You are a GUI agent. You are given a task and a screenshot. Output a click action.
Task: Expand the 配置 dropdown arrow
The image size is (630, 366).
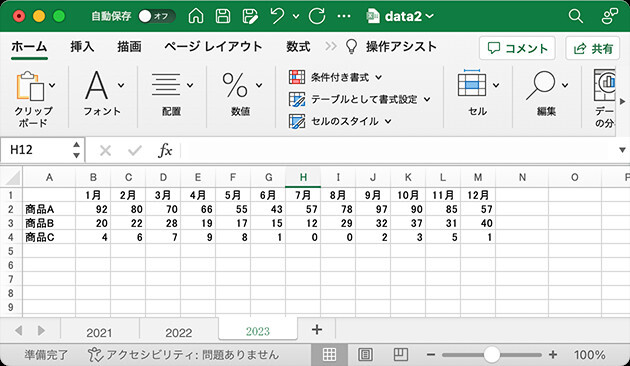pos(190,85)
